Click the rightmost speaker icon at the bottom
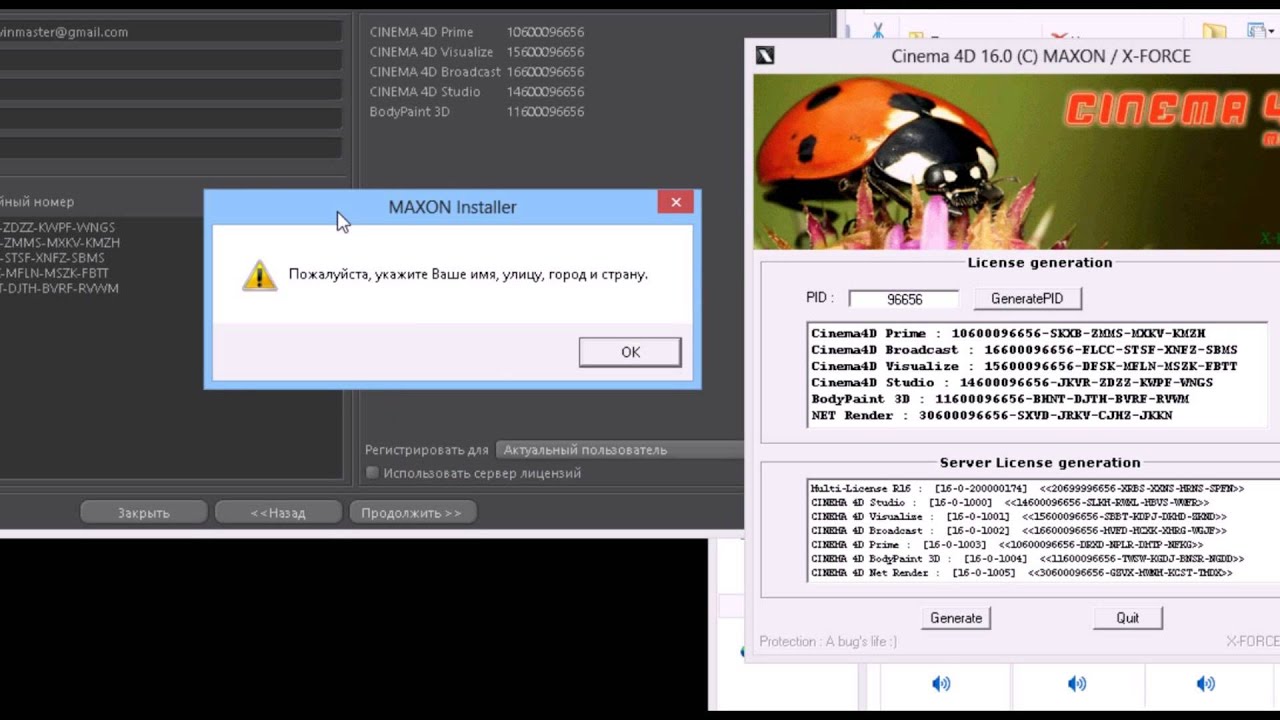The height and width of the screenshot is (720, 1280). click(x=1206, y=684)
